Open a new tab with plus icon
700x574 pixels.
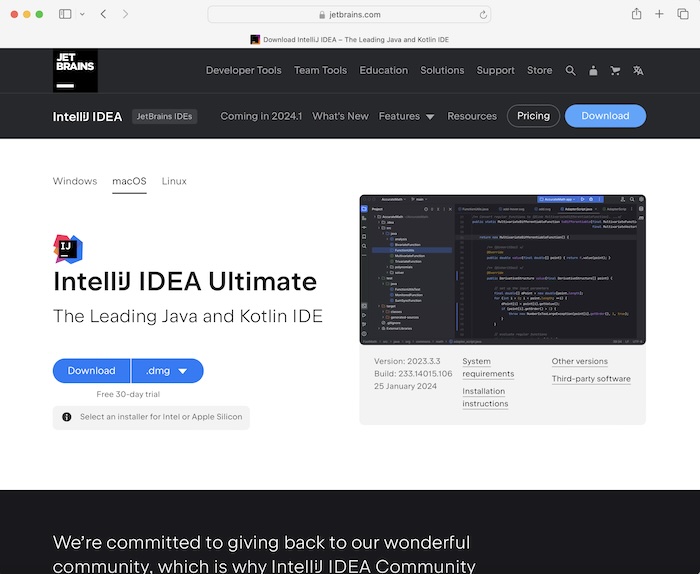659,14
